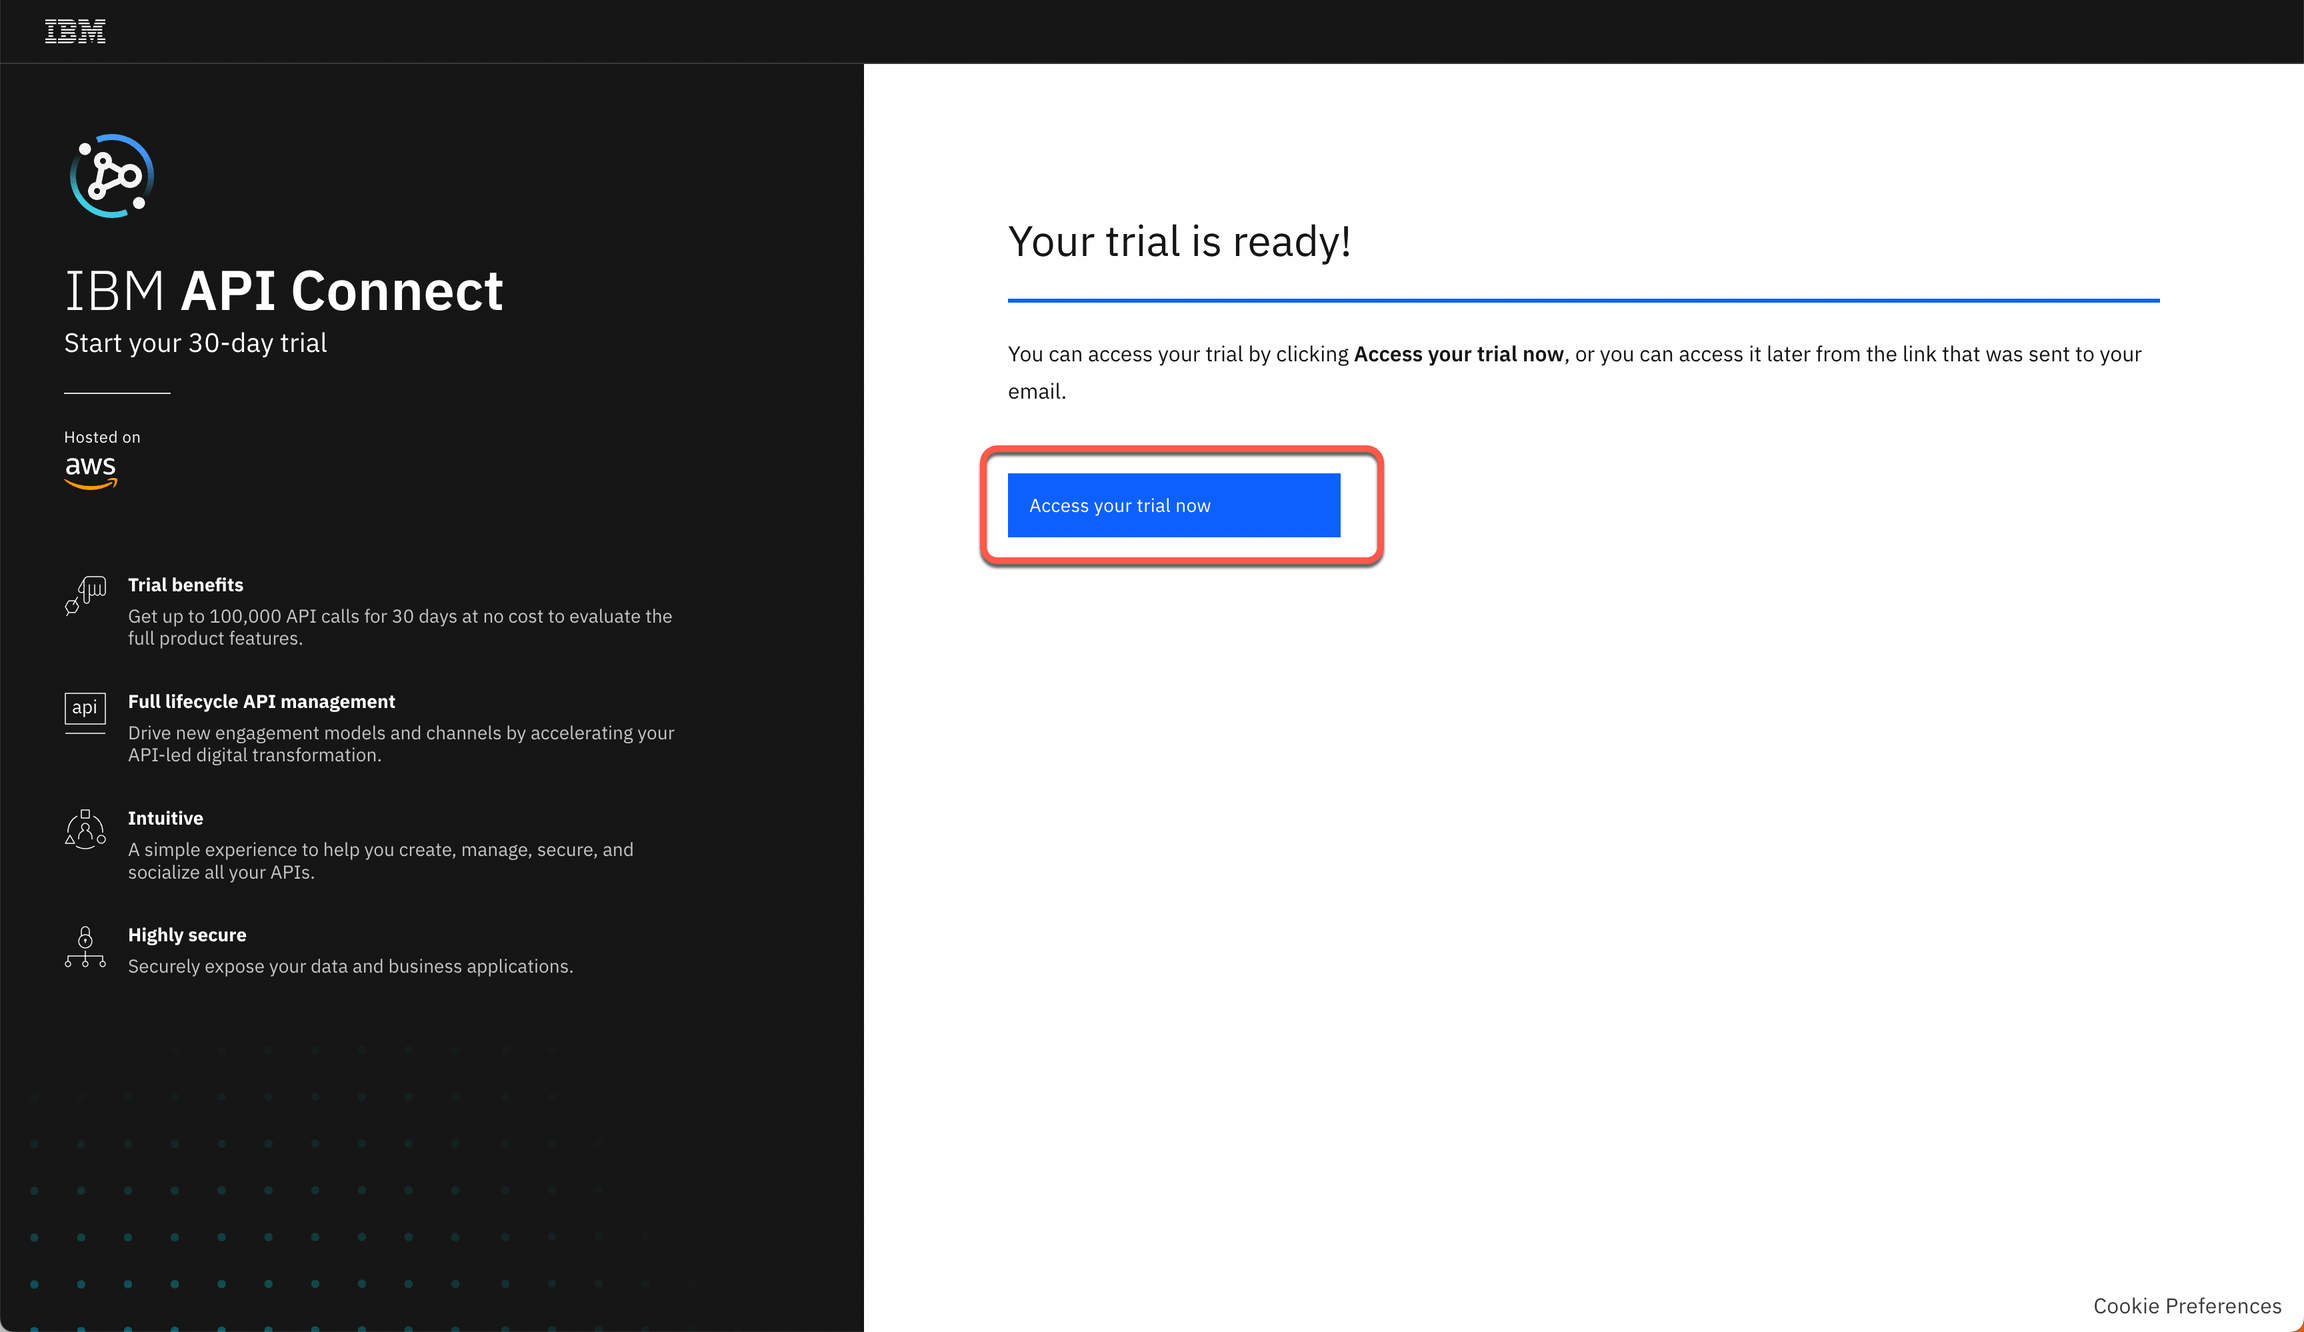Click the AWS logo under Hosted on

91,470
